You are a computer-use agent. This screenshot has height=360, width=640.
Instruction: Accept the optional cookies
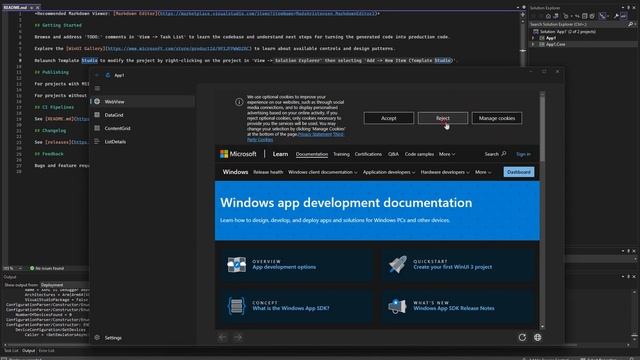point(389,118)
